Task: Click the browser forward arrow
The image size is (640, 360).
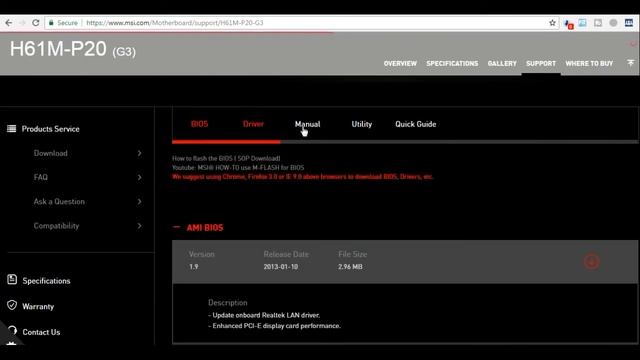Action: [22, 23]
